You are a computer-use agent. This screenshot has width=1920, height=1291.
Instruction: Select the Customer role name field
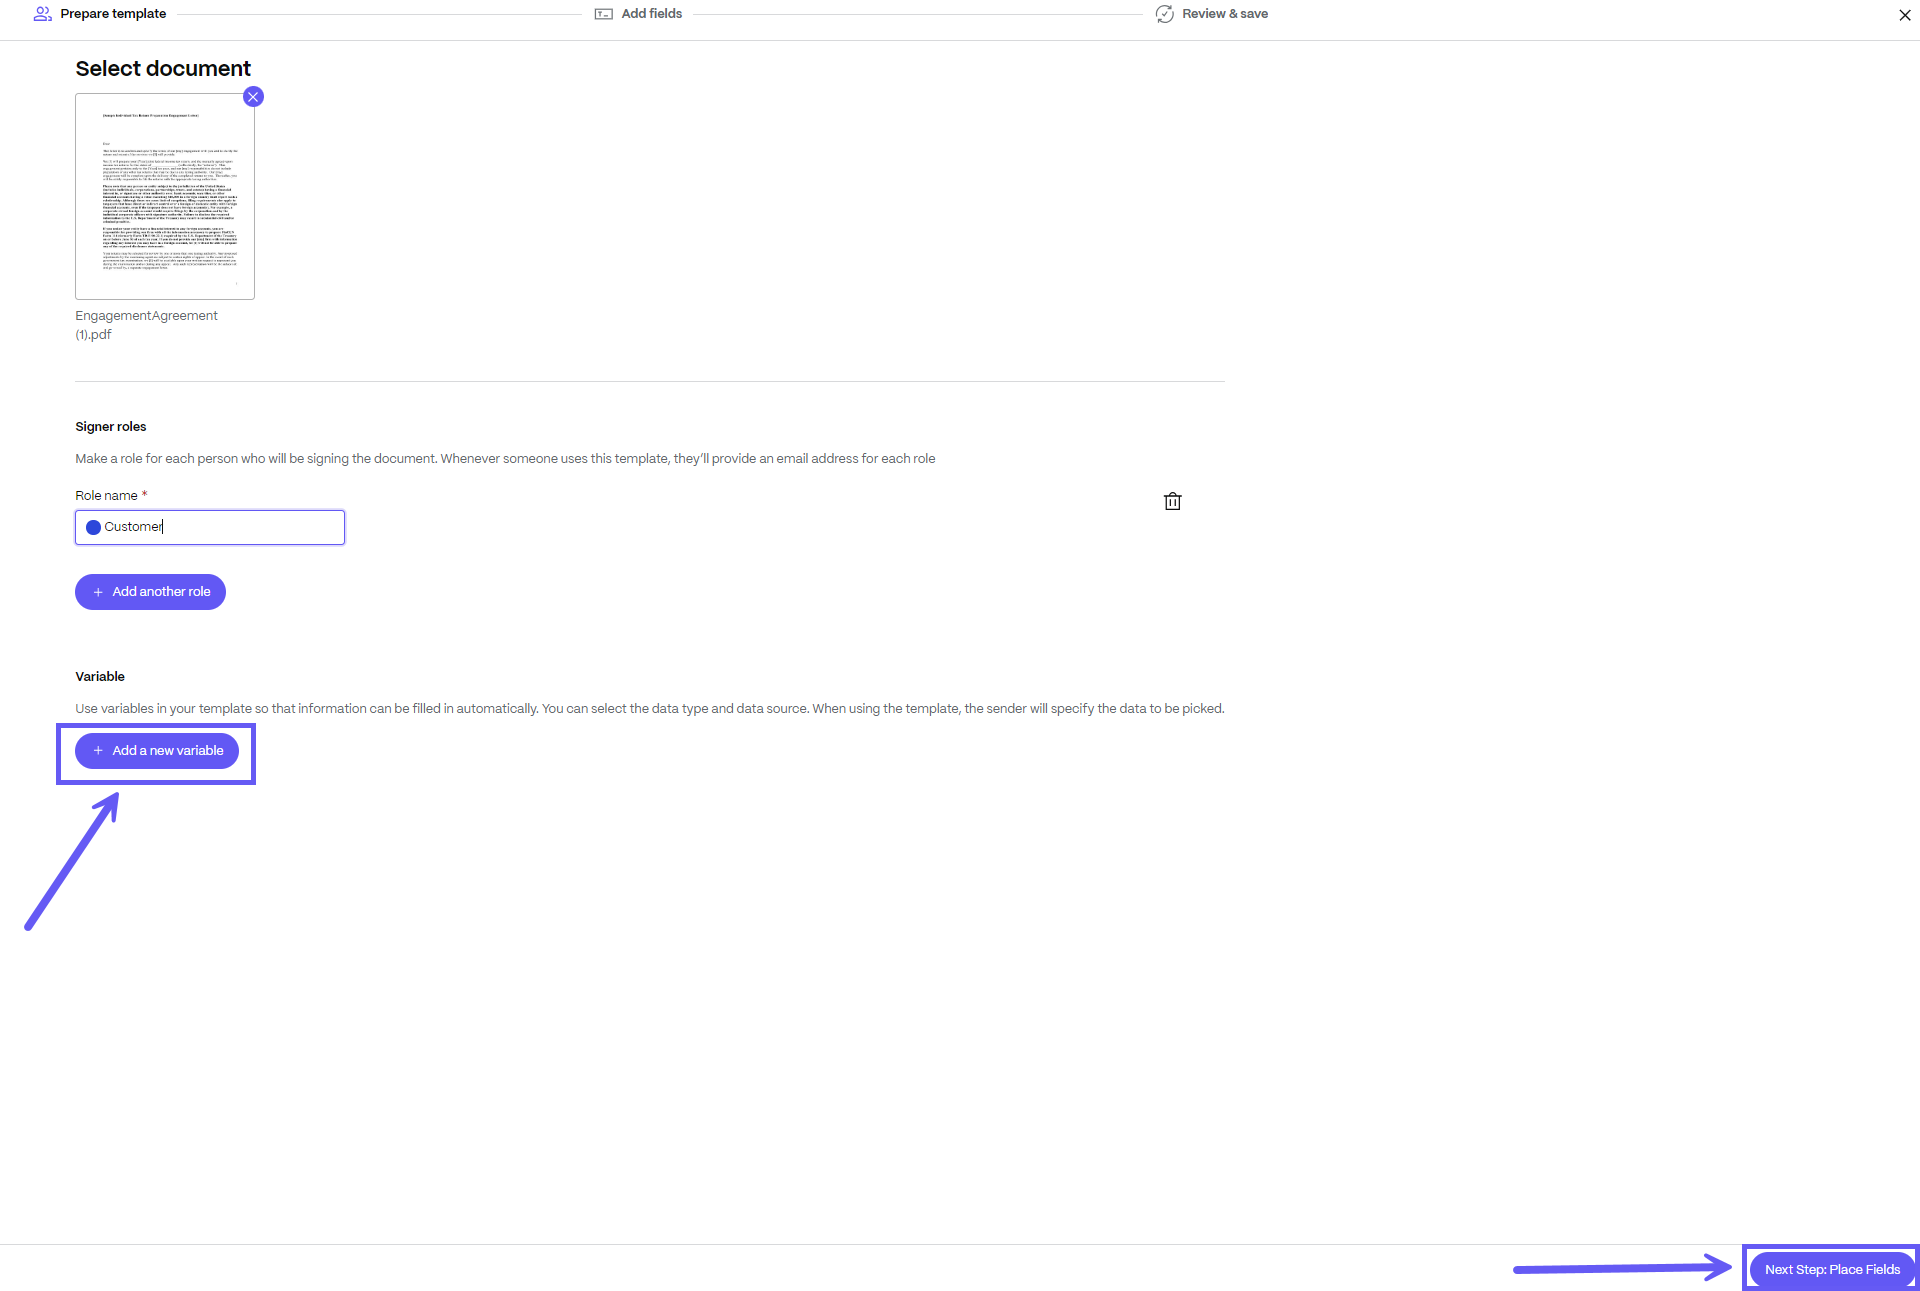pyautogui.click(x=209, y=526)
